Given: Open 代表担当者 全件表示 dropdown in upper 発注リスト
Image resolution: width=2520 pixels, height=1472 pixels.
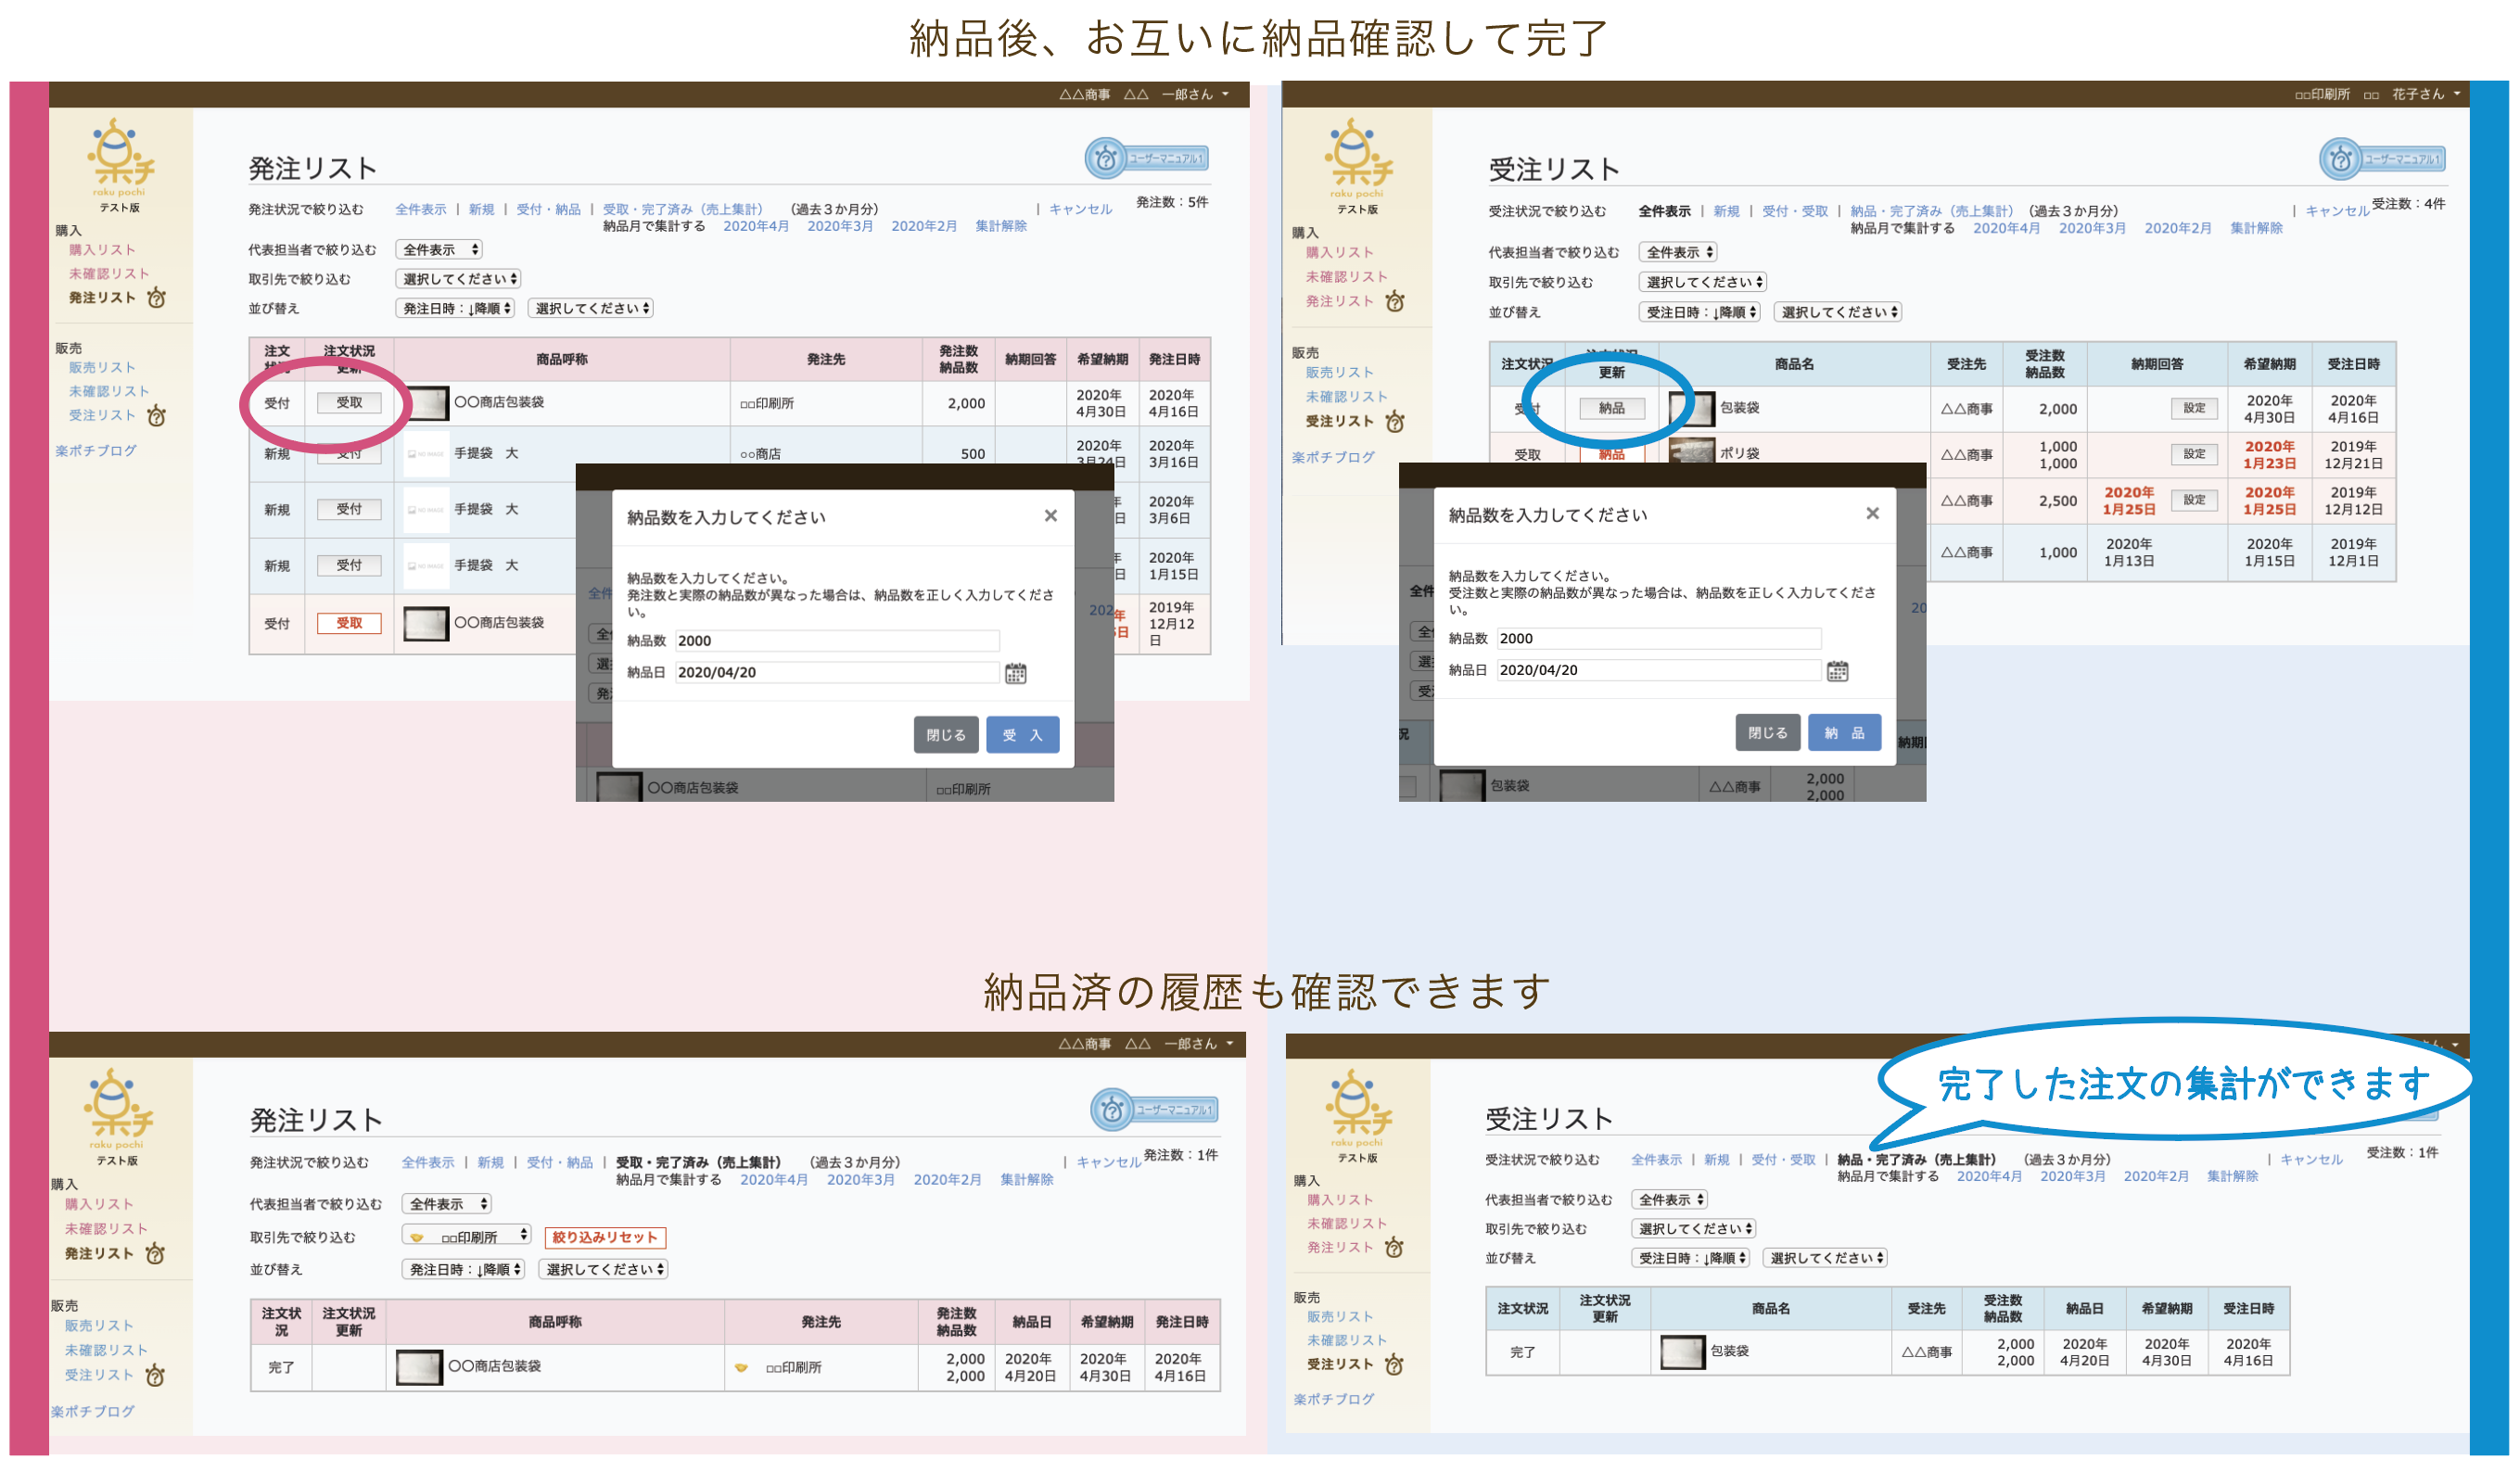Looking at the screenshot, I should tap(439, 249).
